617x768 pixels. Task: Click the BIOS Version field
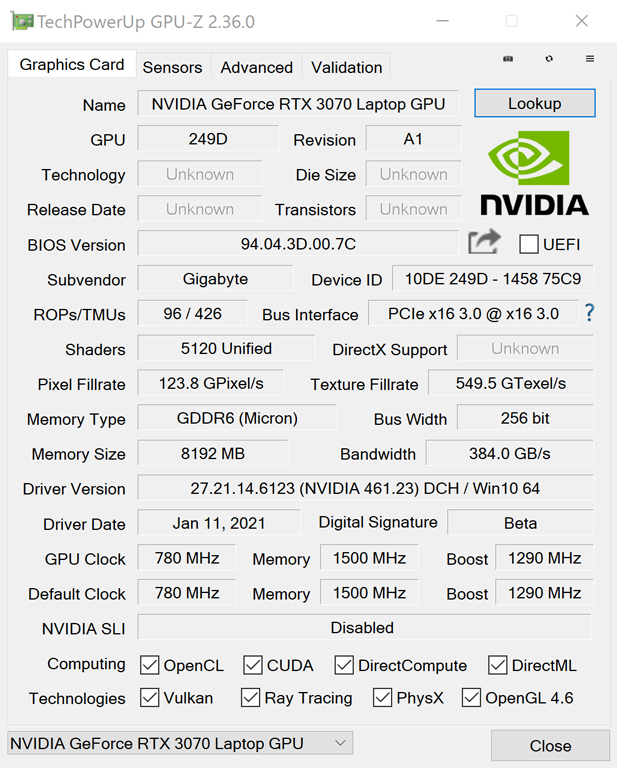[x=298, y=244]
